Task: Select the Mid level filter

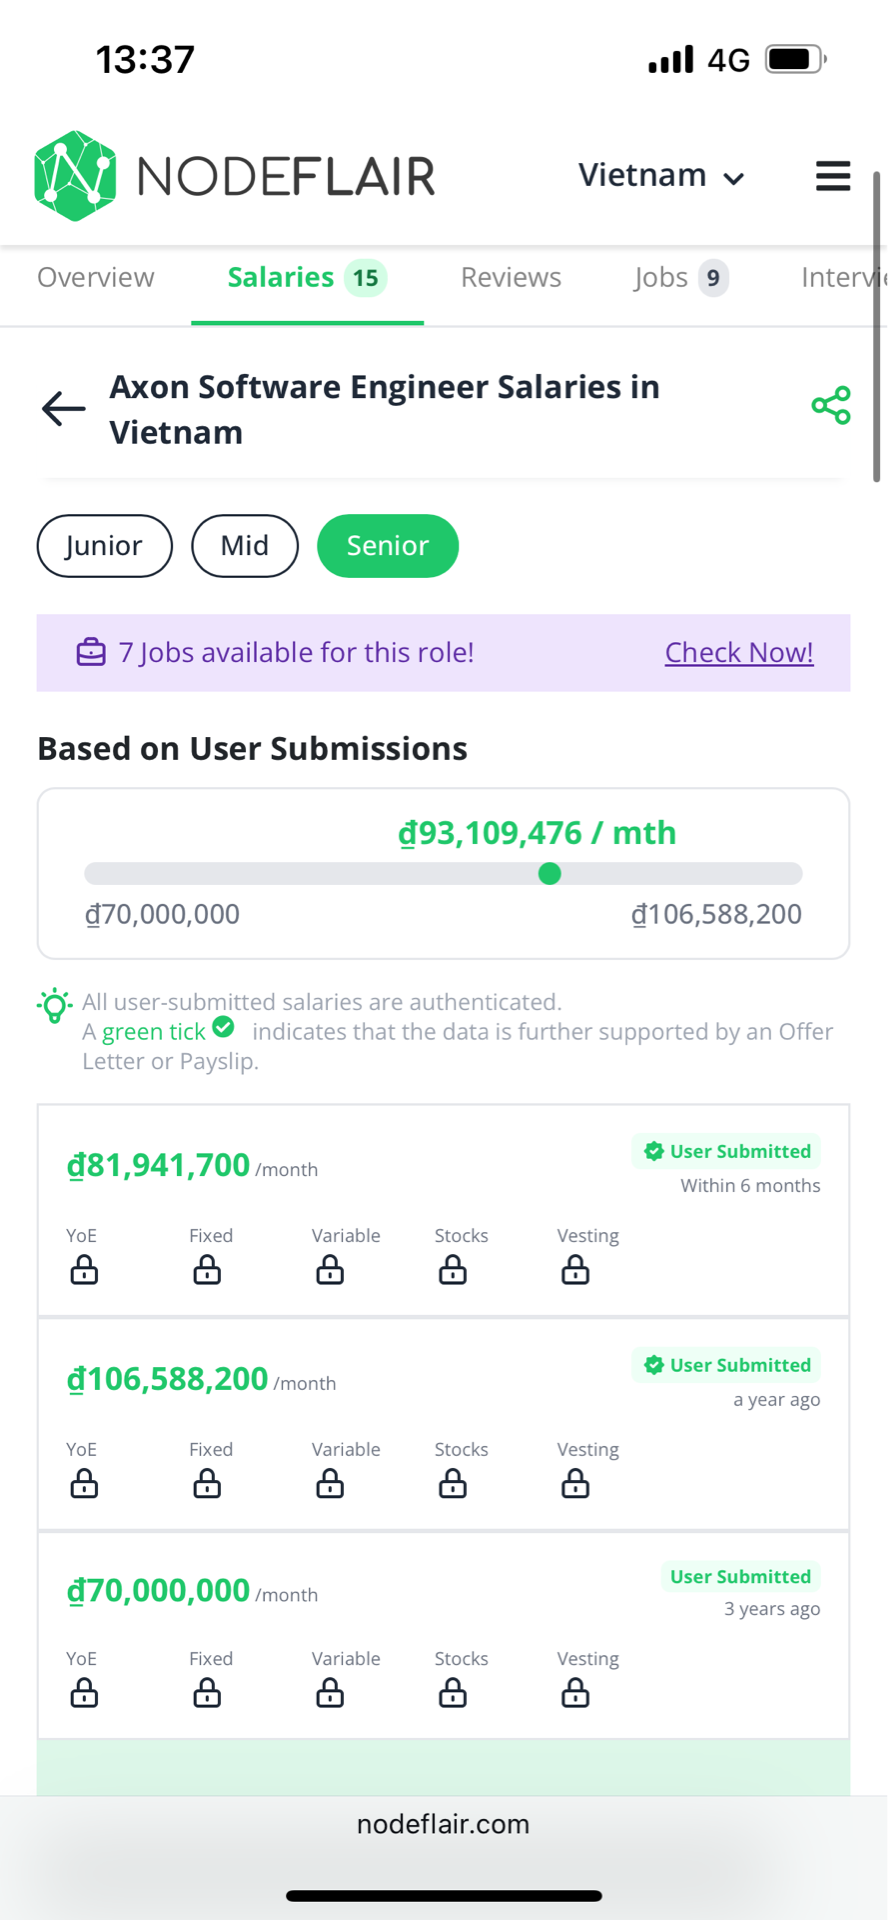Action: (x=245, y=546)
